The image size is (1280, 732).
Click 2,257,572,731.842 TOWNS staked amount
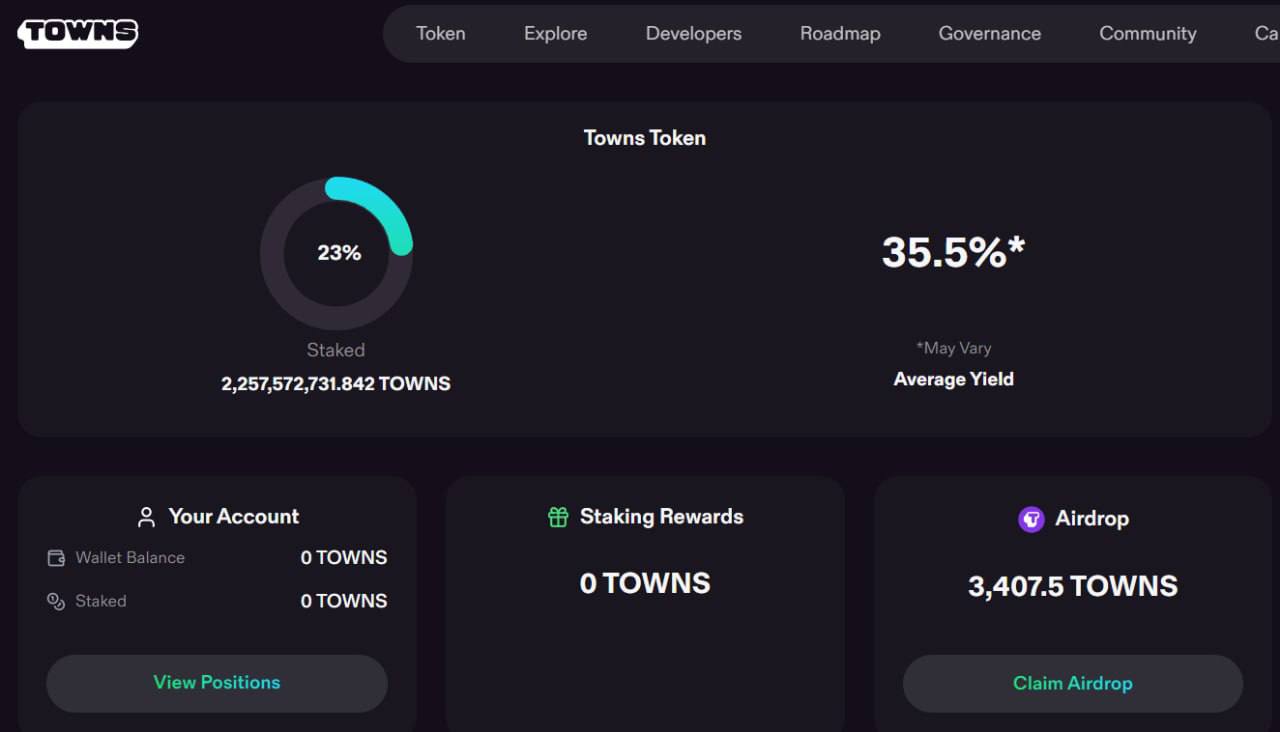pyautogui.click(x=336, y=384)
